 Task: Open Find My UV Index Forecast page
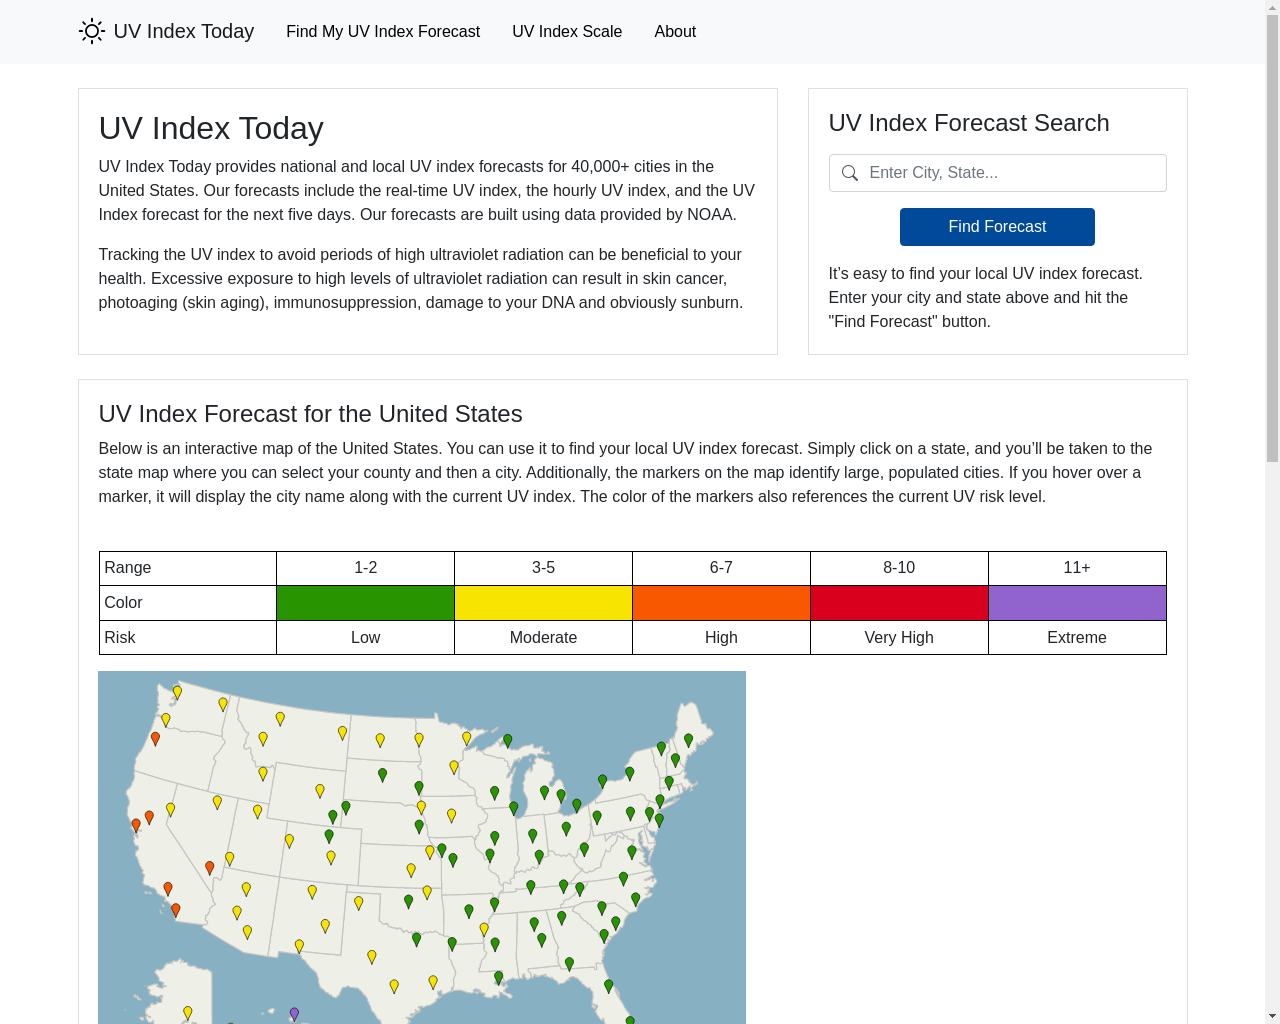coord(383,32)
